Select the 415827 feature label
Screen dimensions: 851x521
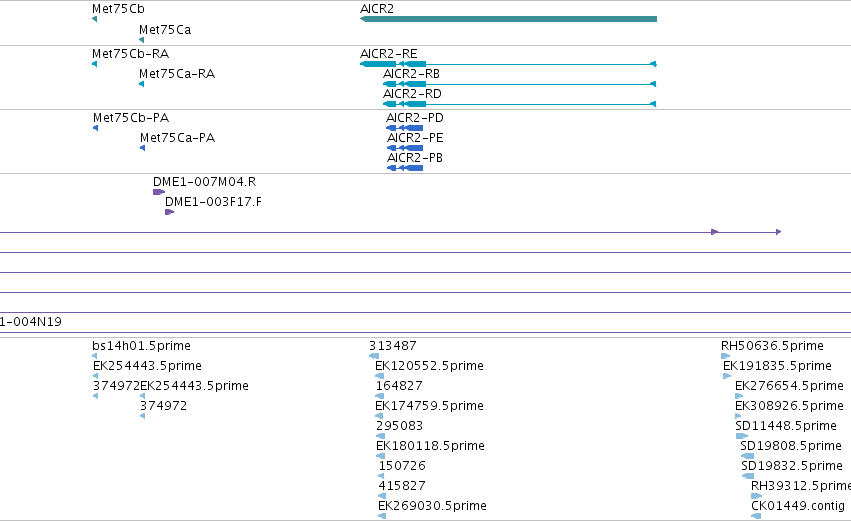(x=402, y=486)
